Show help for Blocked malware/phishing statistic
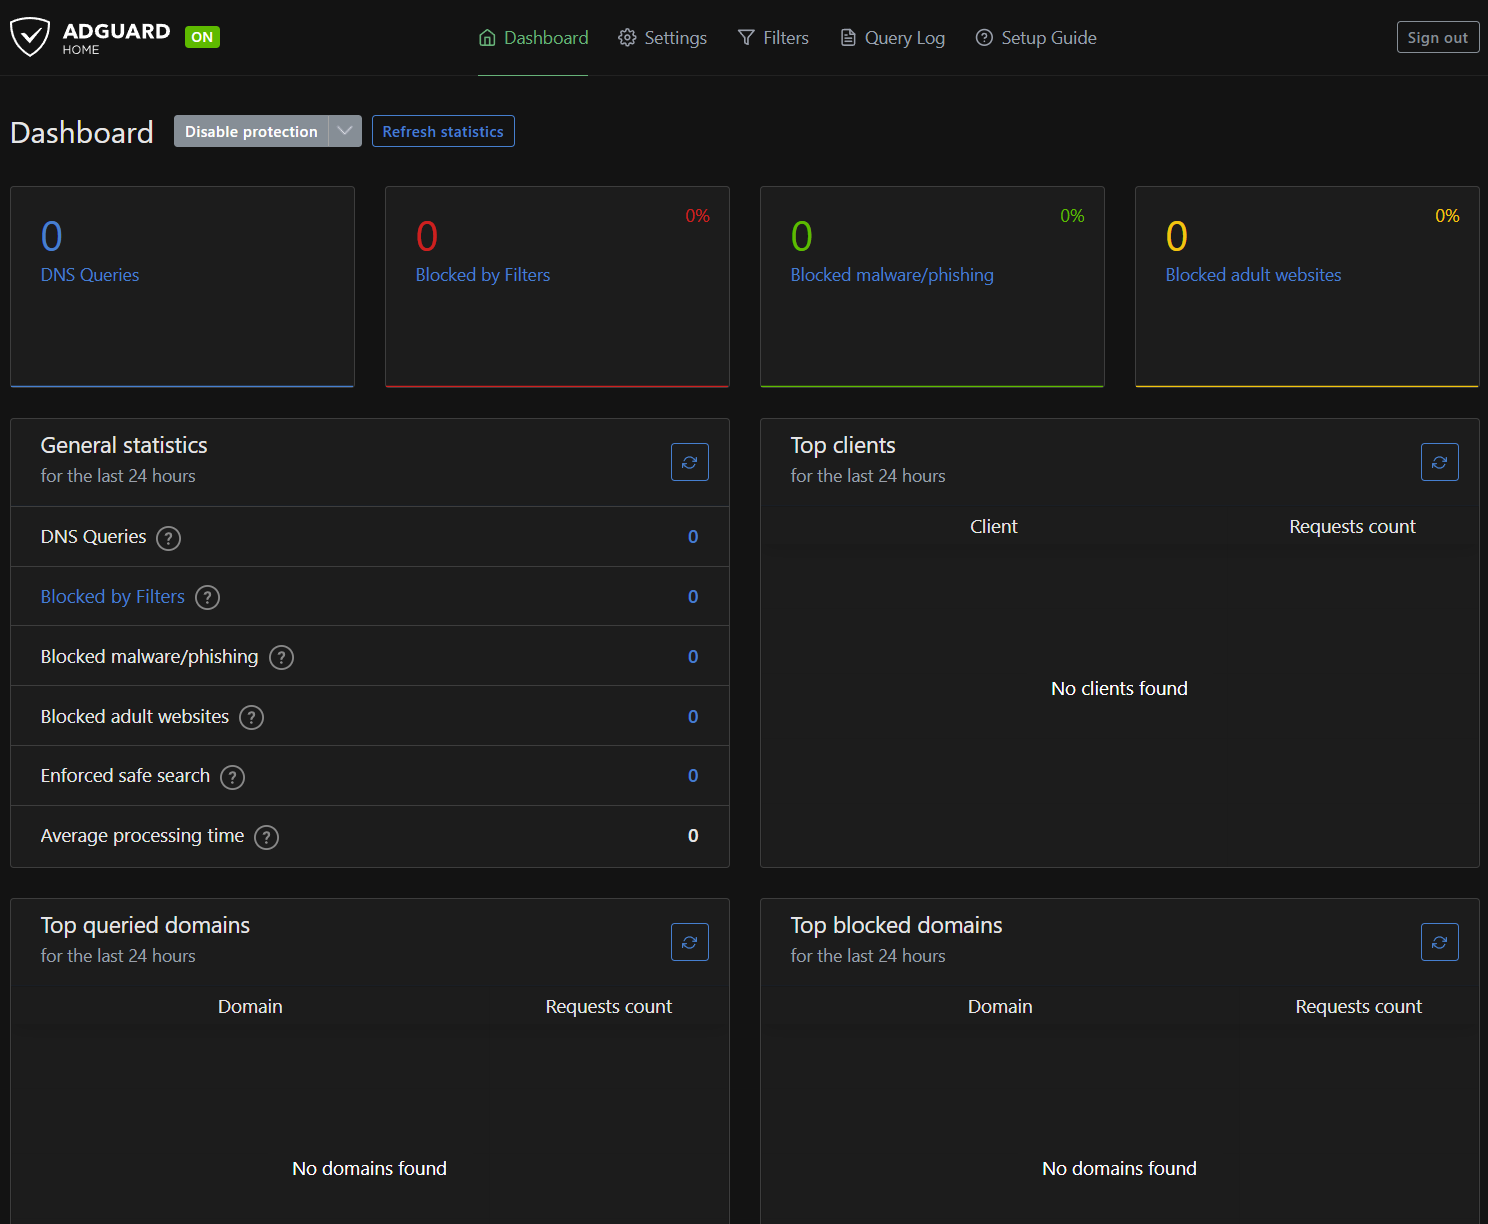Image resolution: width=1488 pixels, height=1224 pixels. tap(281, 658)
